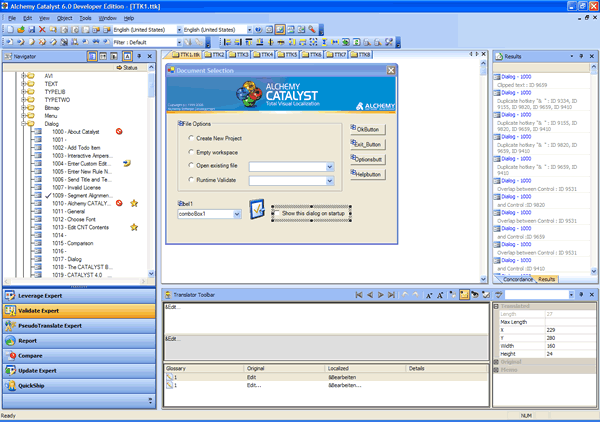The width and height of the screenshot is (600, 422).
Task: Click the Save disk icon
Action: (x=32, y=29)
